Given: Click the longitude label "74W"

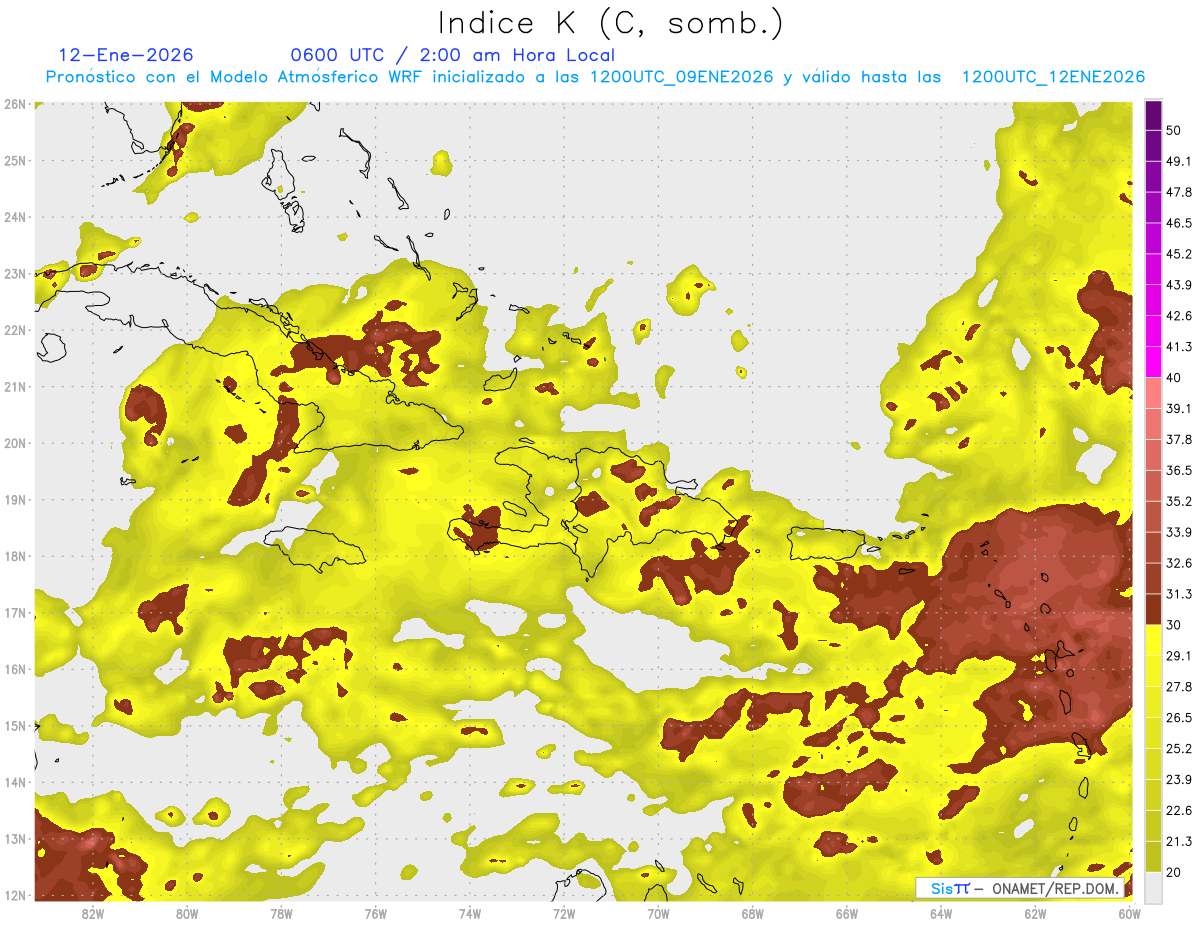Looking at the screenshot, I should click(470, 914).
